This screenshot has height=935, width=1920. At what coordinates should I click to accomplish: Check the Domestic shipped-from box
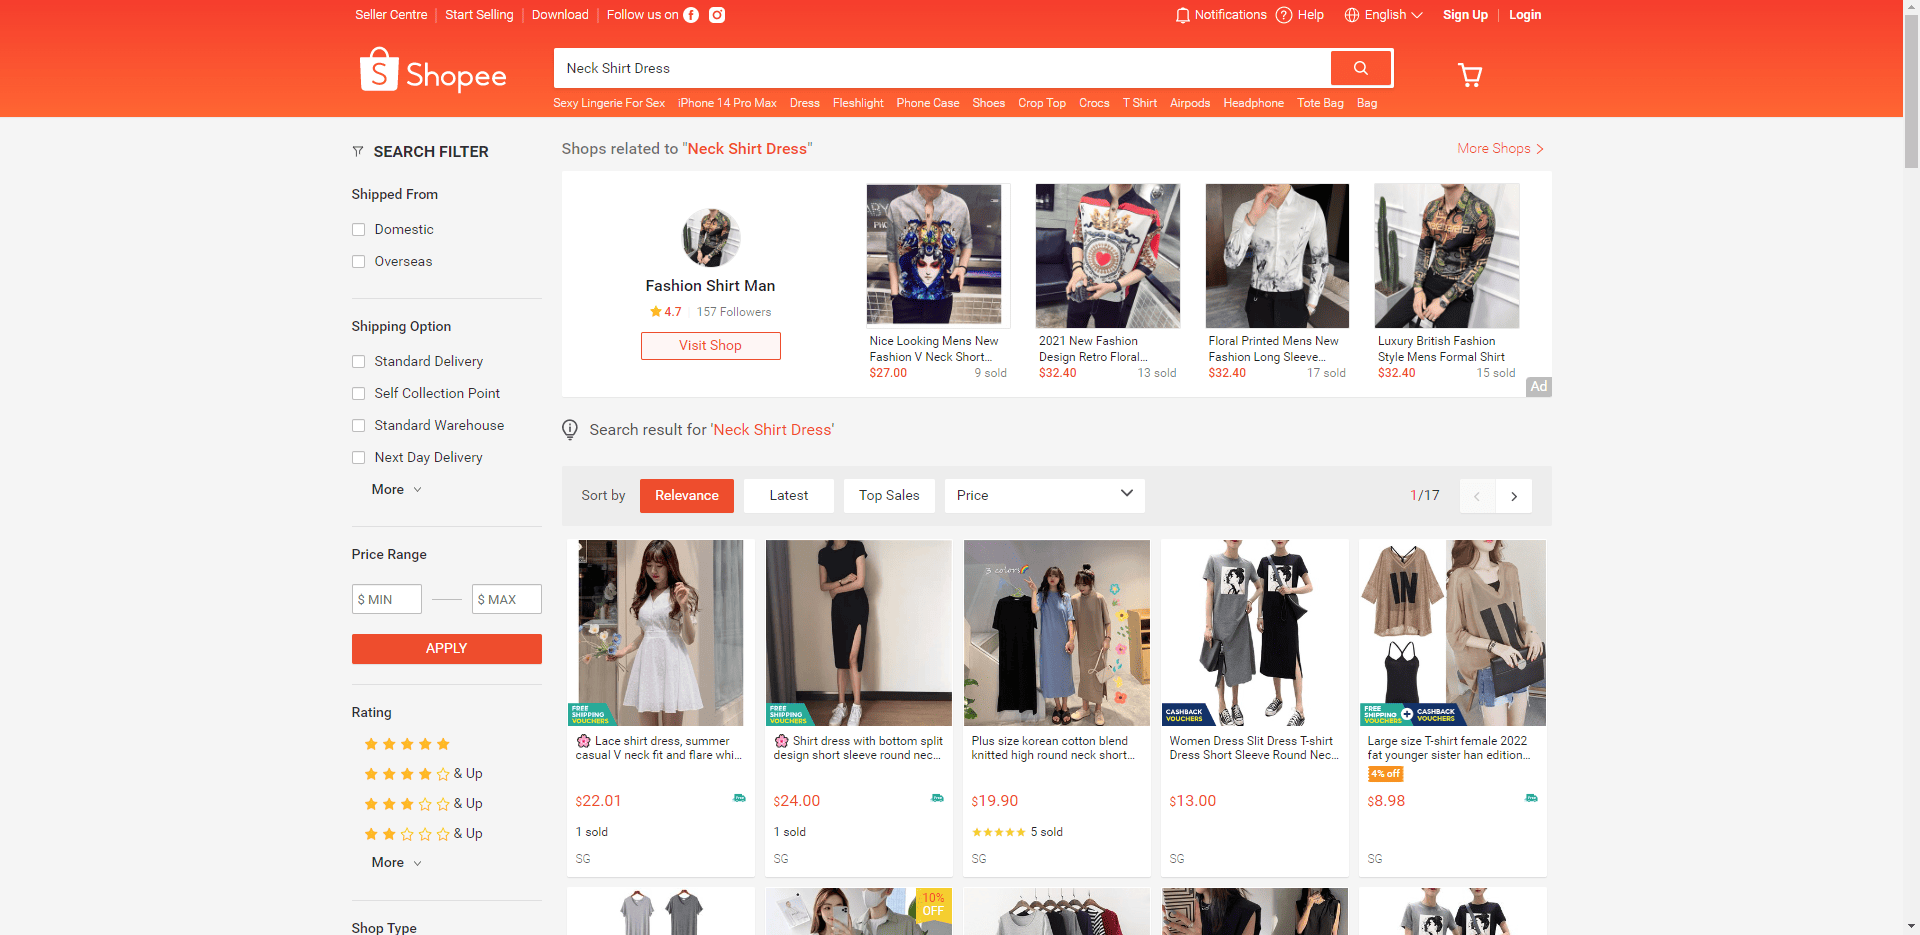358,230
